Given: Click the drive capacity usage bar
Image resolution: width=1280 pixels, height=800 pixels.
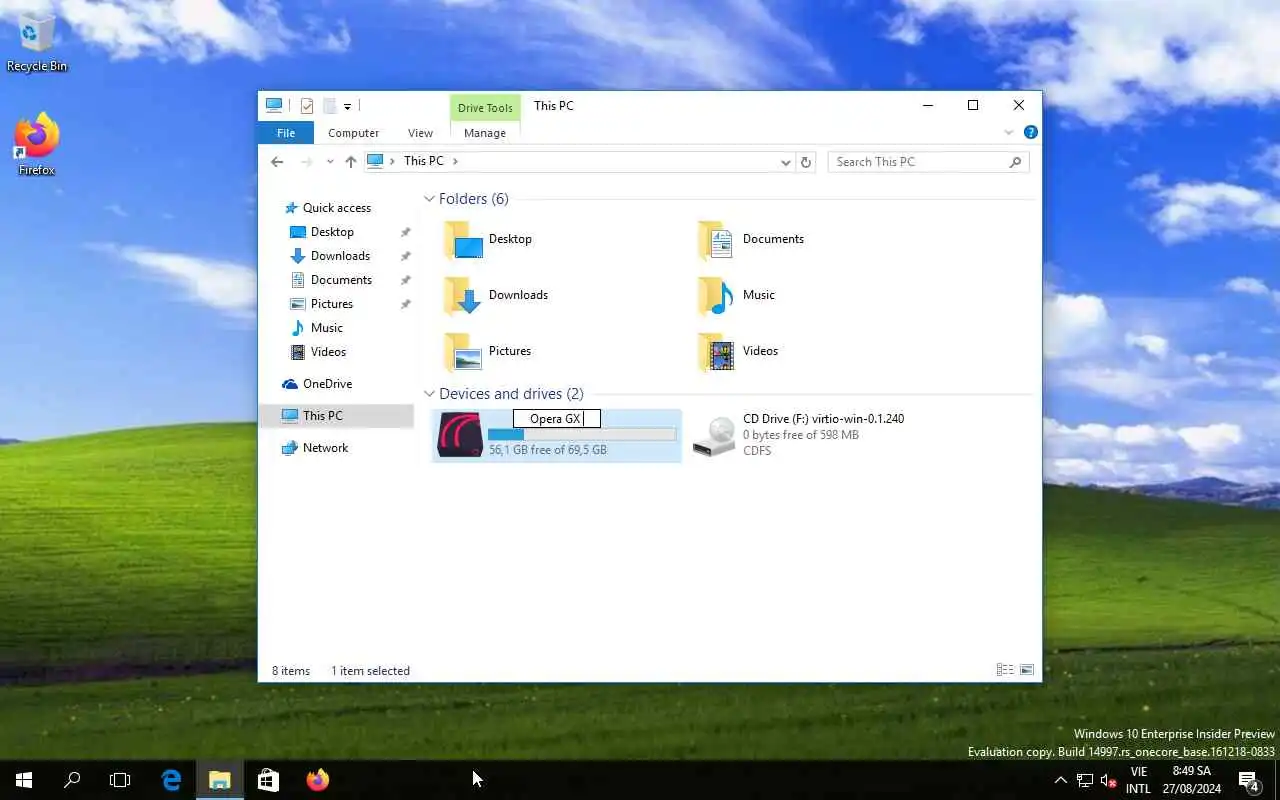Looking at the screenshot, I should [582, 435].
